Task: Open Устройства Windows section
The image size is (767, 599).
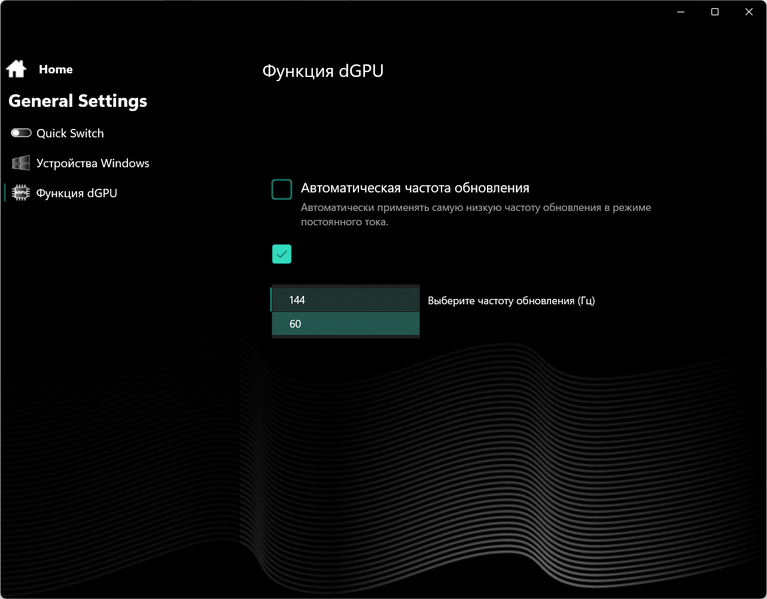Action: coord(93,163)
